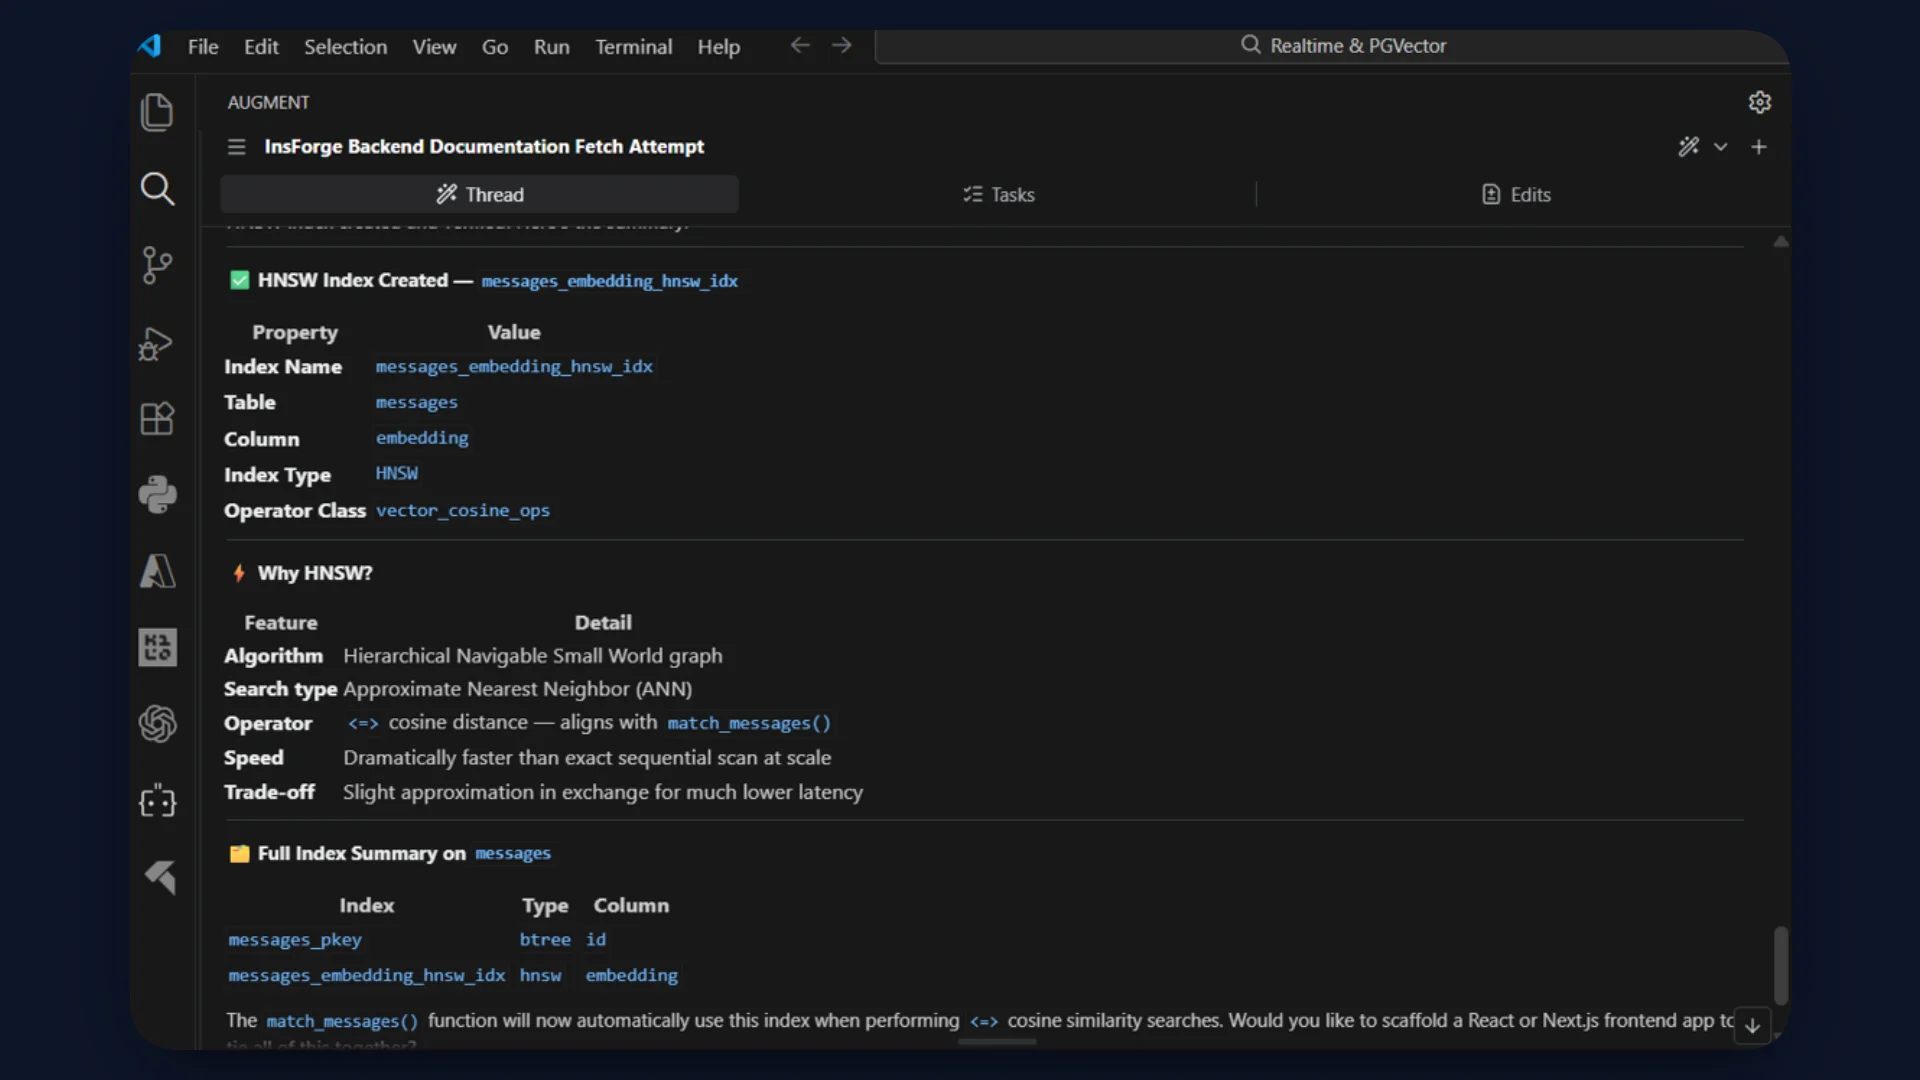The width and height of the screenshot is (1920, 1080).
Task: Open the Azure extension sidebar
Action: [157, 571]
